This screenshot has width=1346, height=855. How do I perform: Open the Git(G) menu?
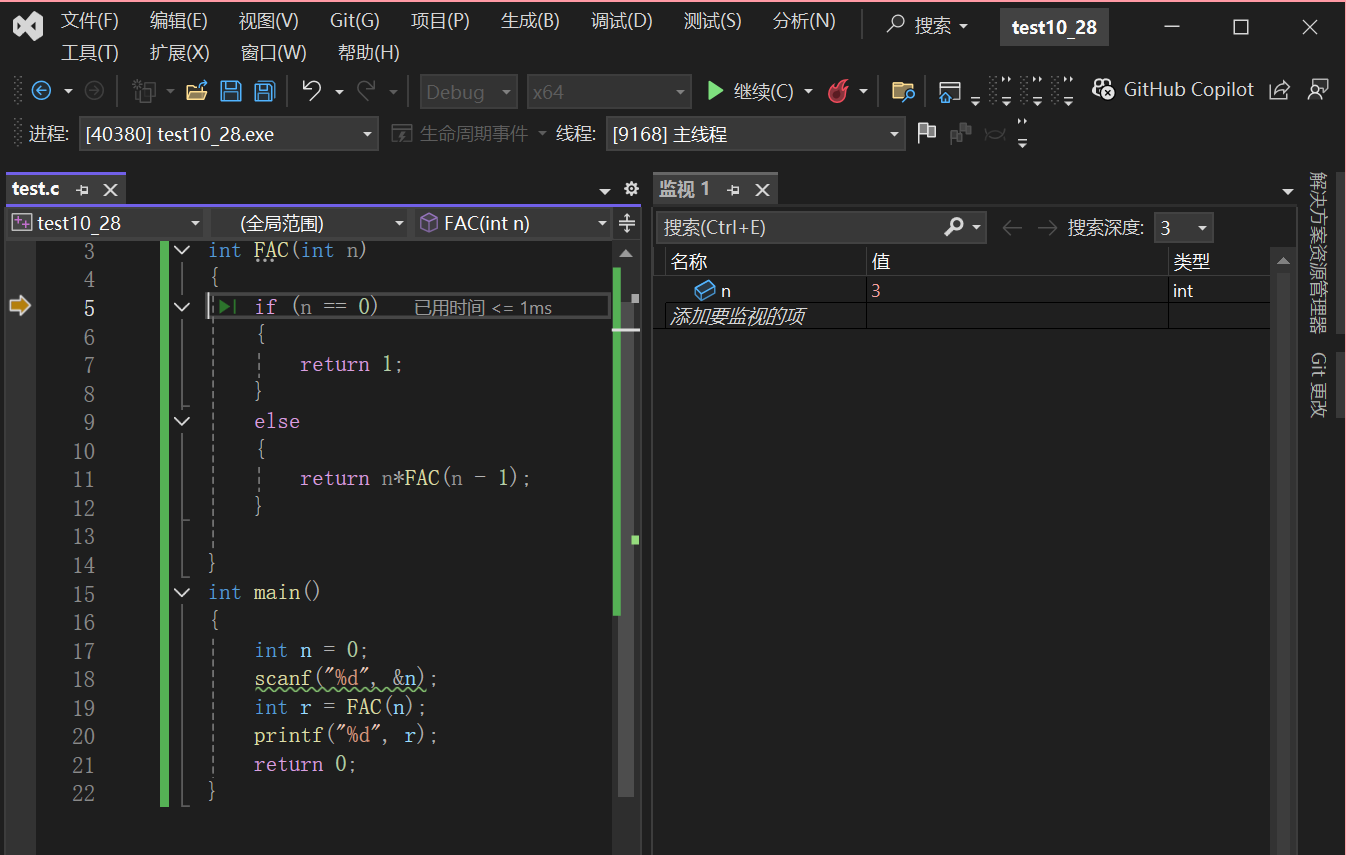[x=355, y=21]
